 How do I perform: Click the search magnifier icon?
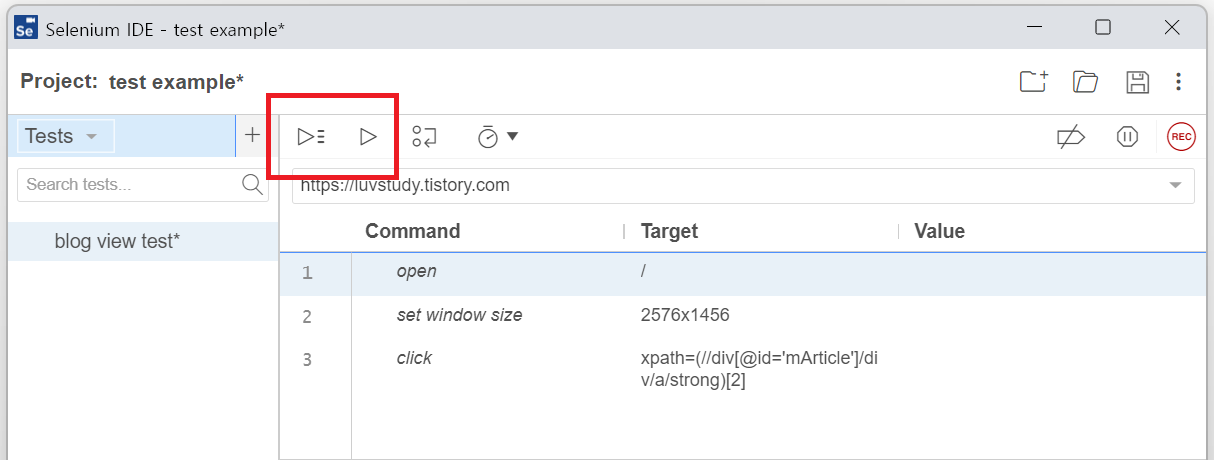coord(252,184)
